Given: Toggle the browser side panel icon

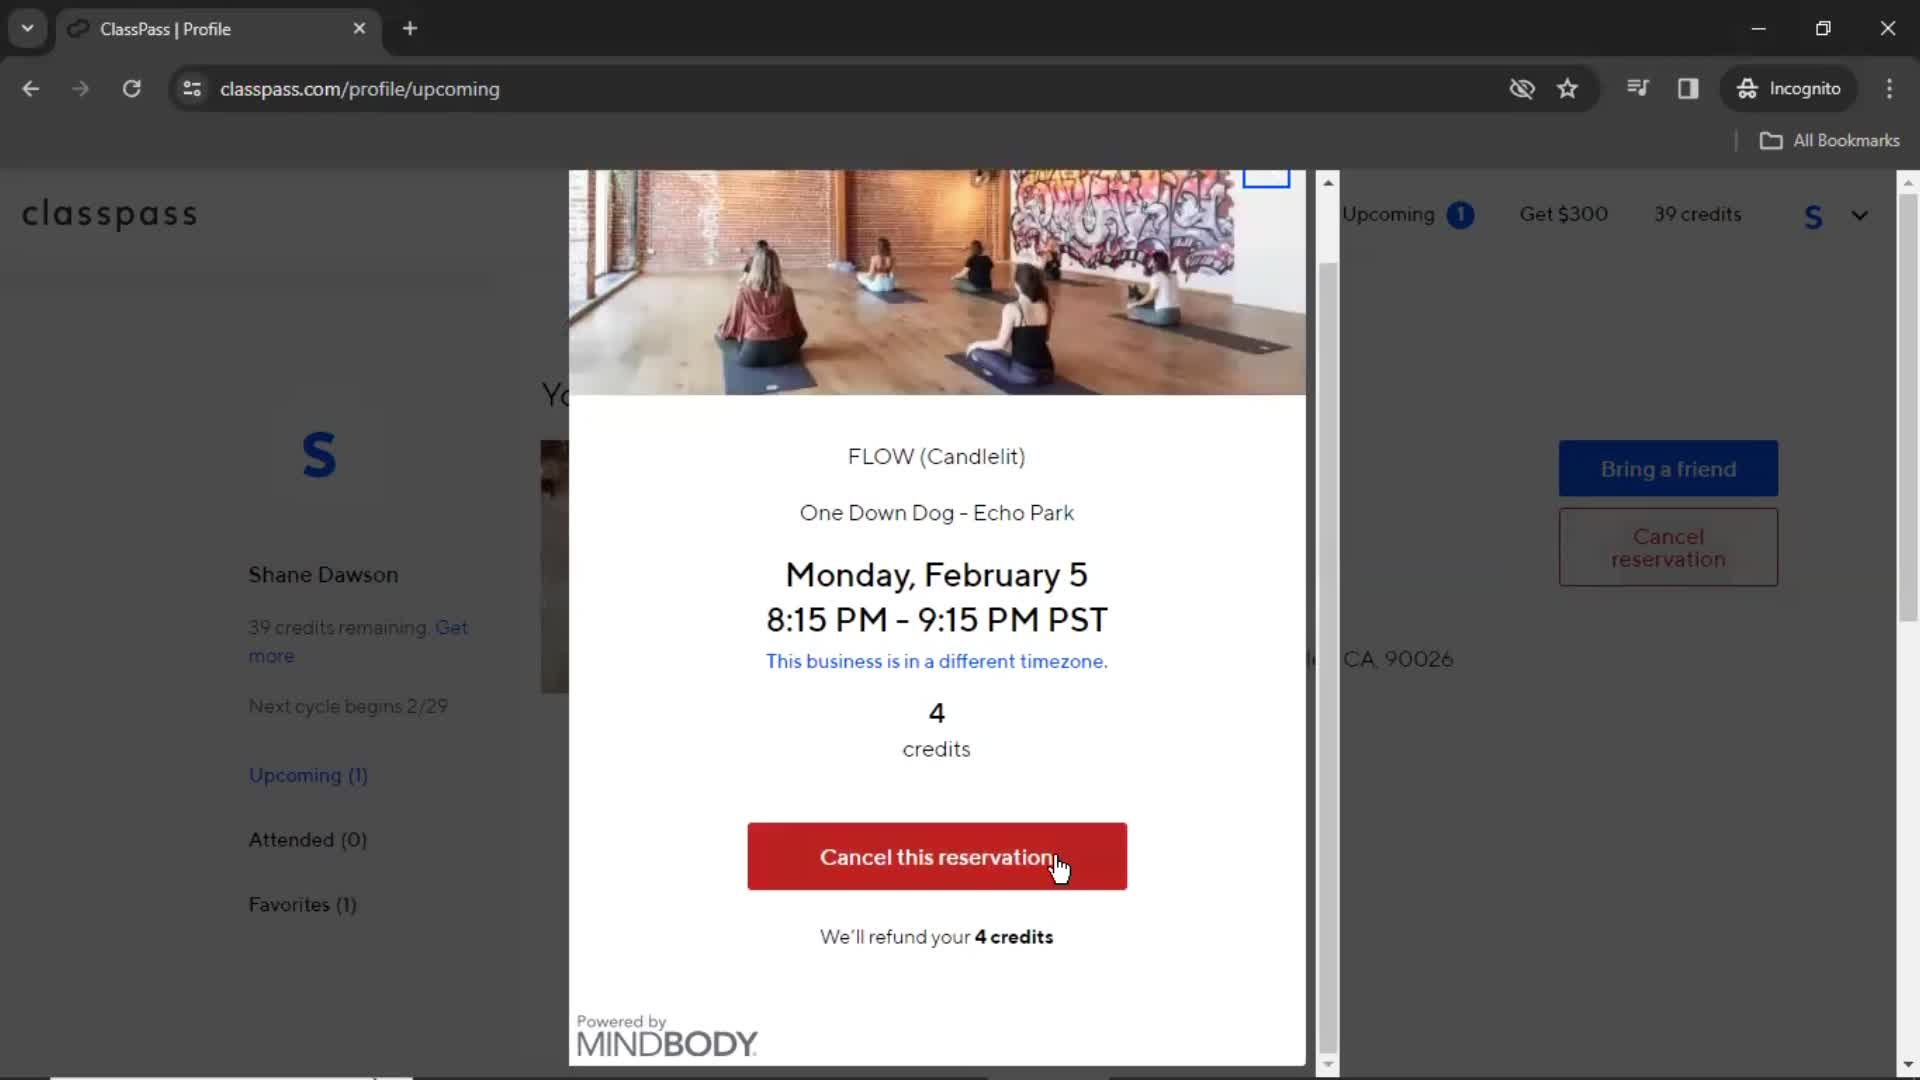Looking at the screenshot, I should point(1688,89).
